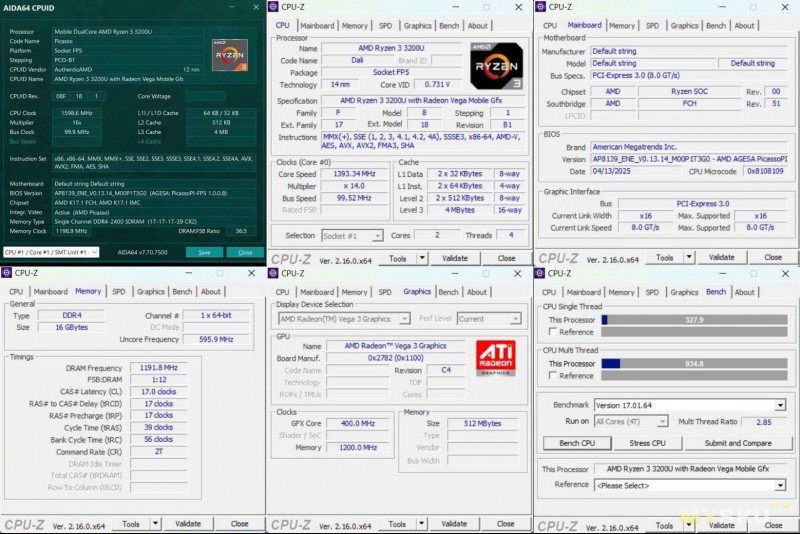Screen dimensions: 800x534
Task: Expand the Tools arrow in CPU-Z Memory window
Action: 155,524
